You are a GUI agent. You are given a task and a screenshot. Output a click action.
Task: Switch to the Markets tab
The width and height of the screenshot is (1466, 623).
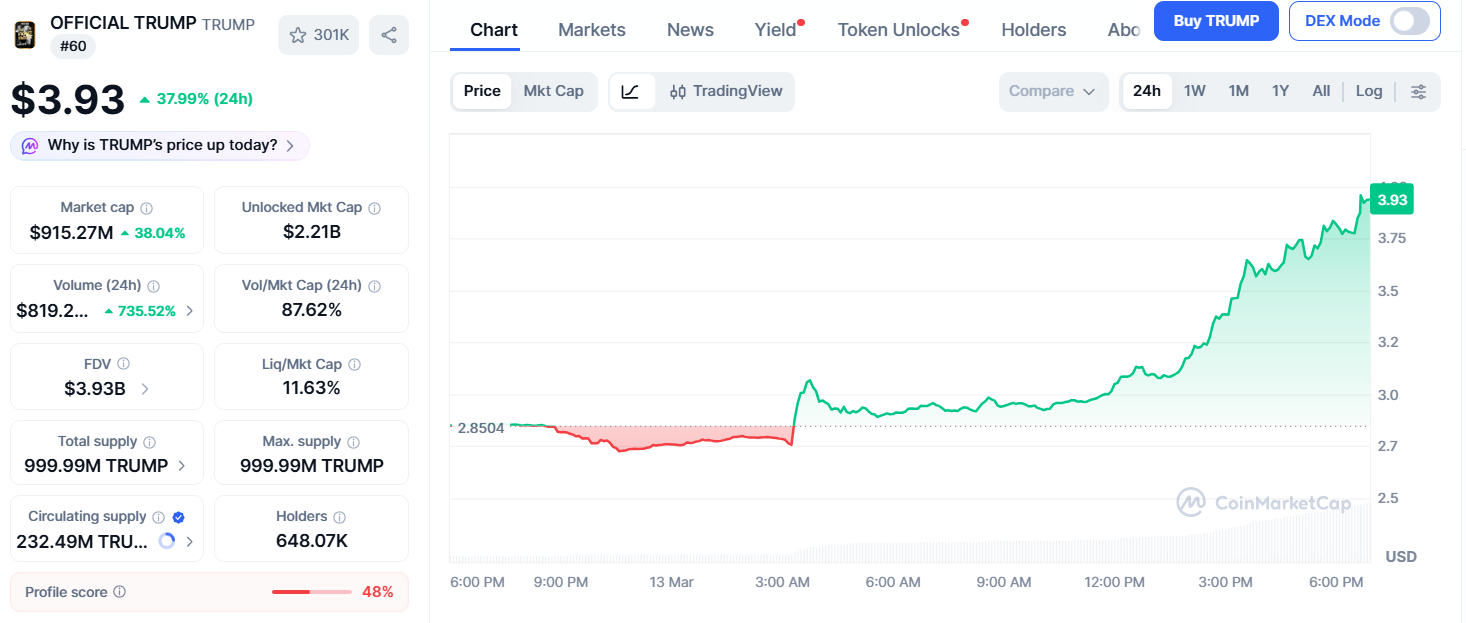[x=592, y=30]
